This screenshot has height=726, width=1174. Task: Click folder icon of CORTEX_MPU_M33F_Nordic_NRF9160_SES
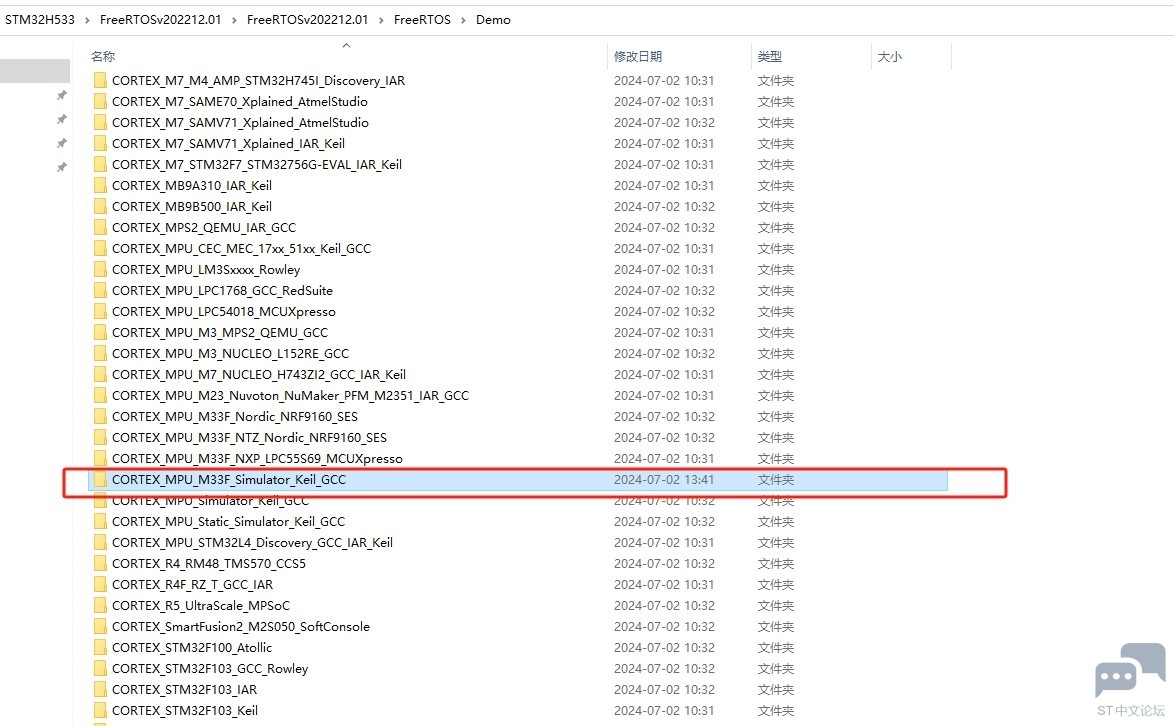click(x=100, y=416)
